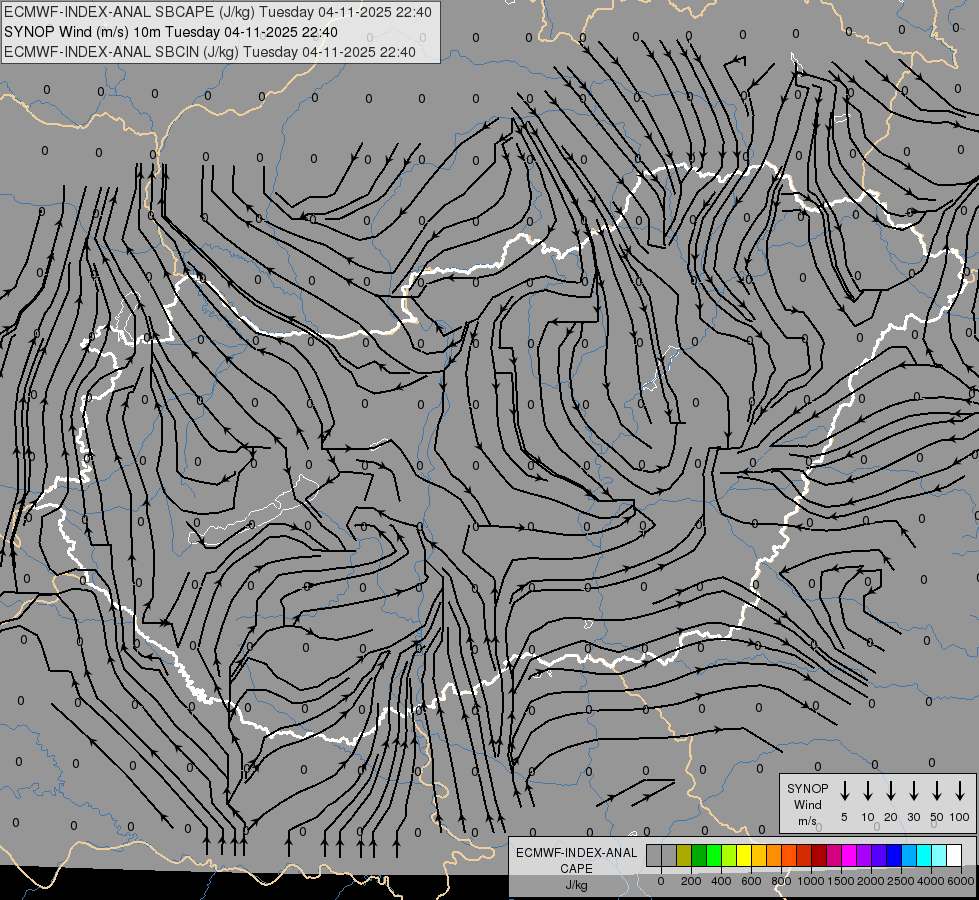Click the '4000' CAPE scale label
Viewport: 979px width, 900px height.
931,881
